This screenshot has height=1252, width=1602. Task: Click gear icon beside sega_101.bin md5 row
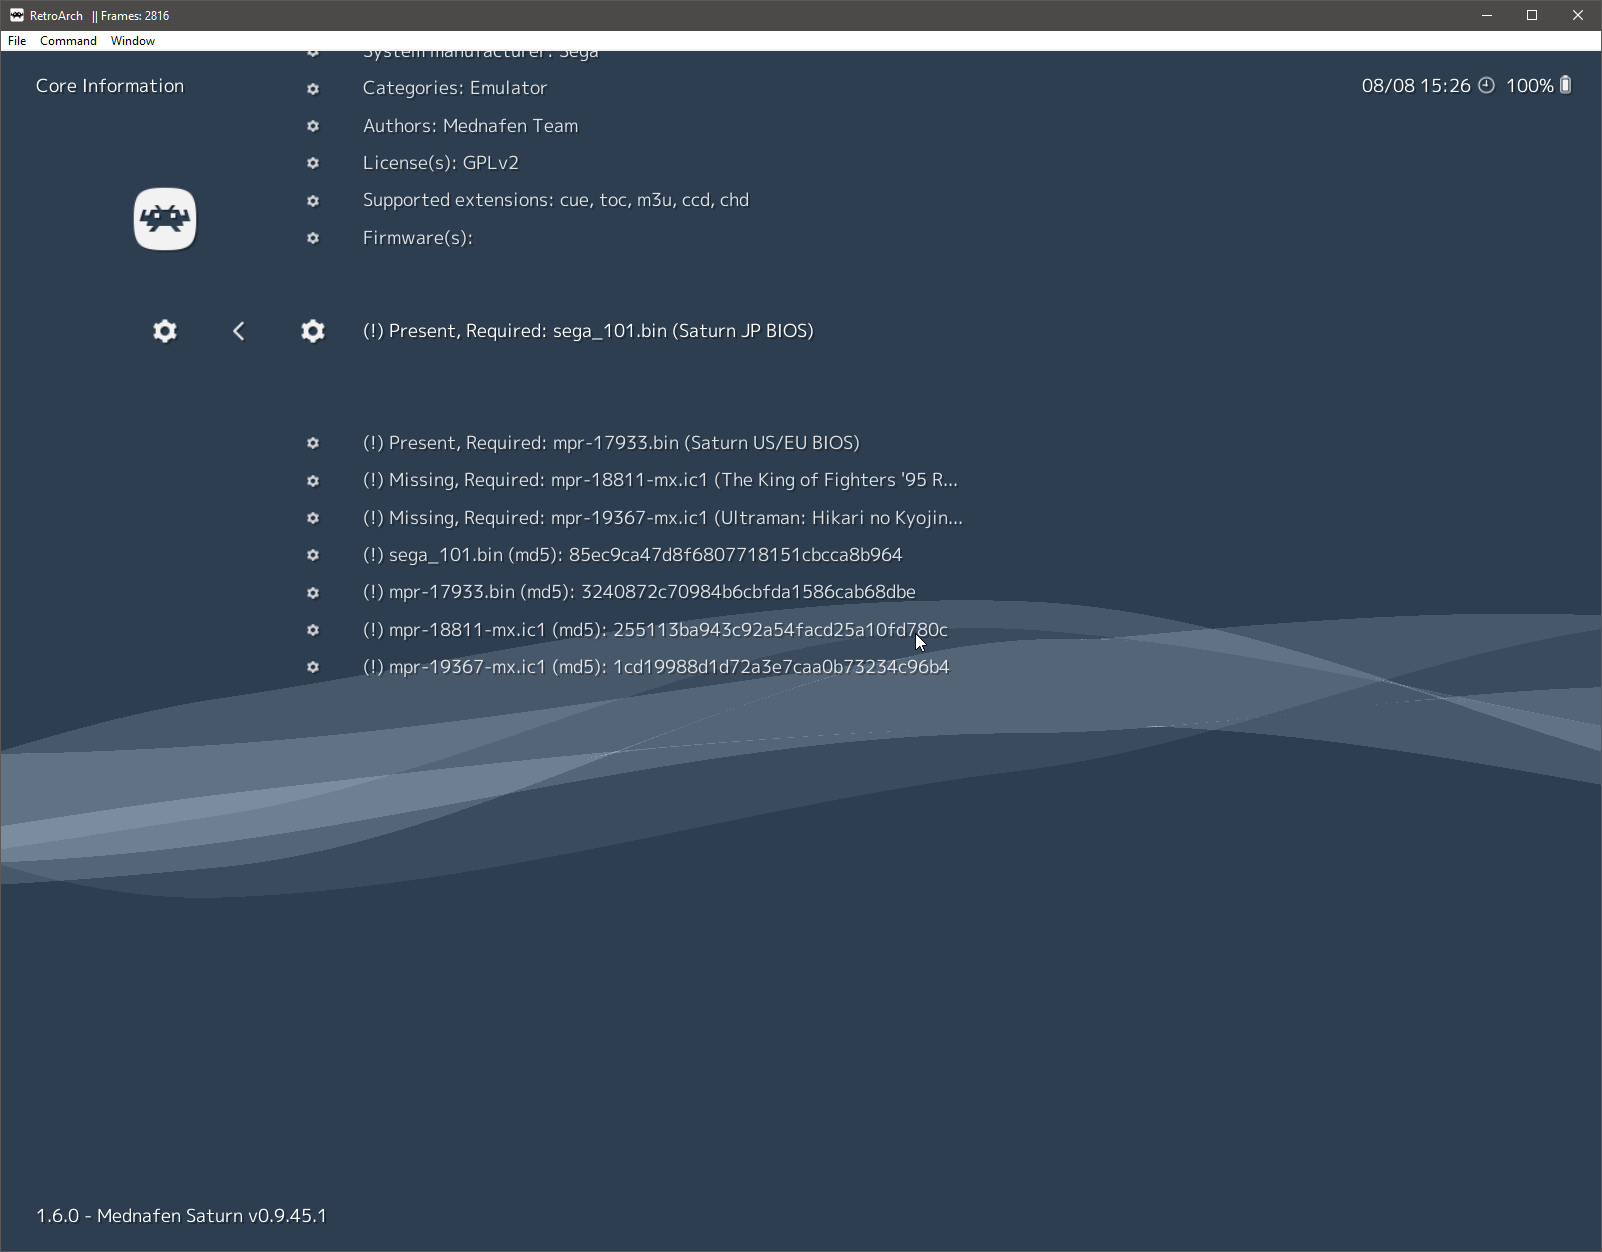tap(313, 555)
